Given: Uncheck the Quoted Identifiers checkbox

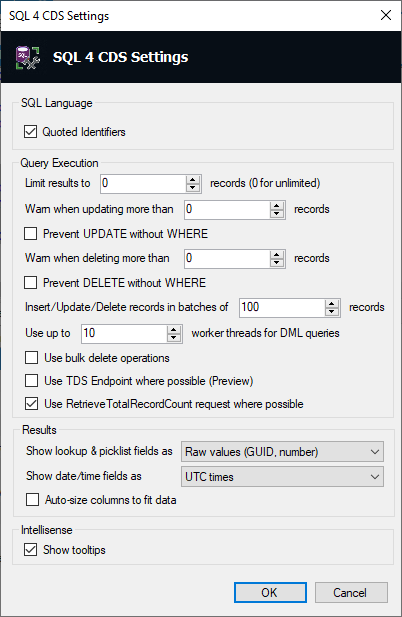Looking at the screenshot, I should tap(31, 131).
